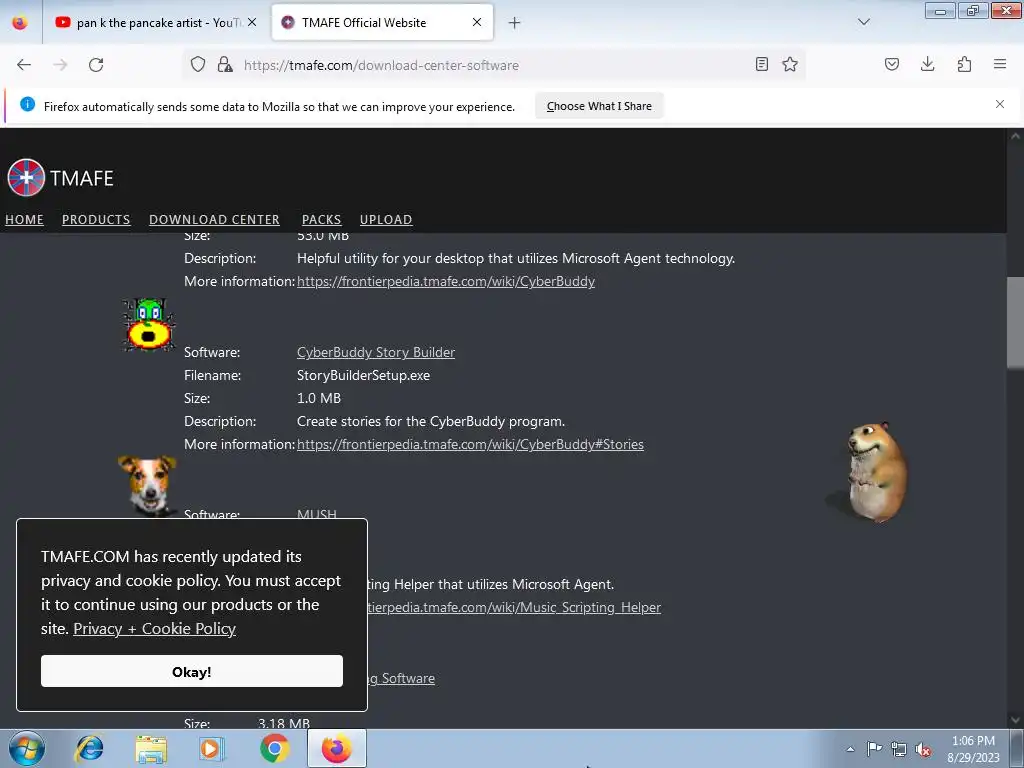This screenshot has height=768, width=1024.
Task: Switch to the pan k pancake artist tab
Action: 155,23
